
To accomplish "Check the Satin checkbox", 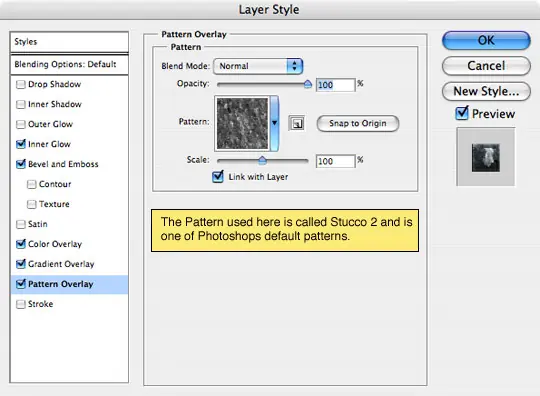I will (x=21, y=224).
